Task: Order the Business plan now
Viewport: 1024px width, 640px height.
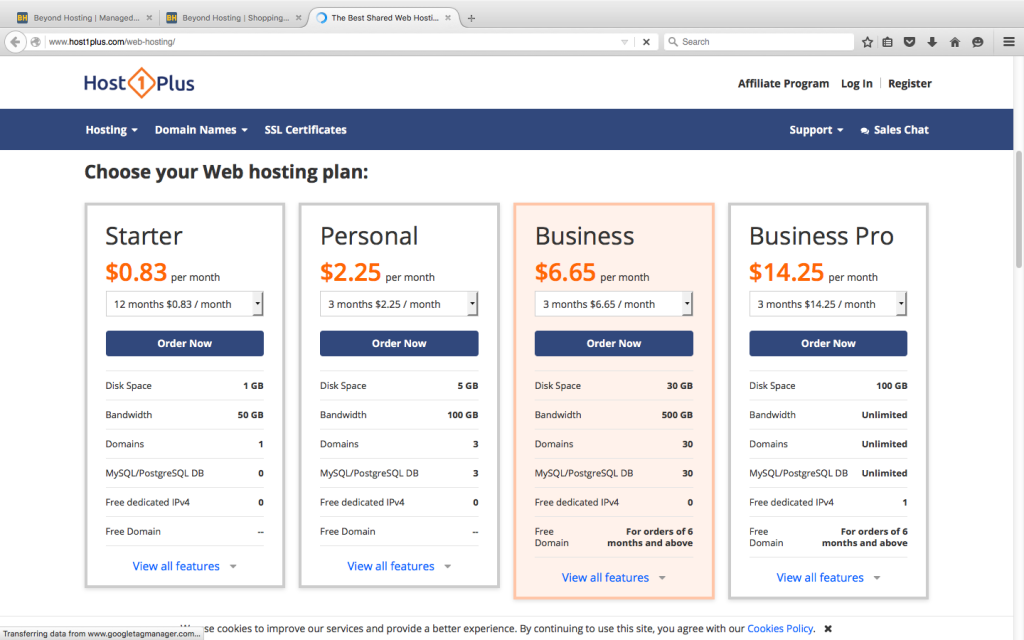Action: click(614, 344)
